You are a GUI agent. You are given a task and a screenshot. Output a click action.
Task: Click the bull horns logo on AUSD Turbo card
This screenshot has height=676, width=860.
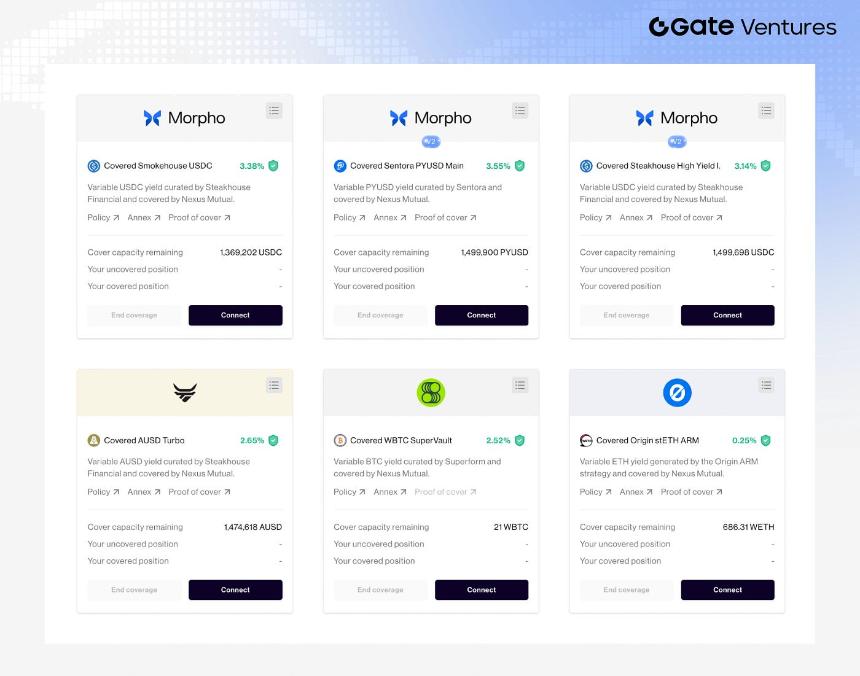185,393
